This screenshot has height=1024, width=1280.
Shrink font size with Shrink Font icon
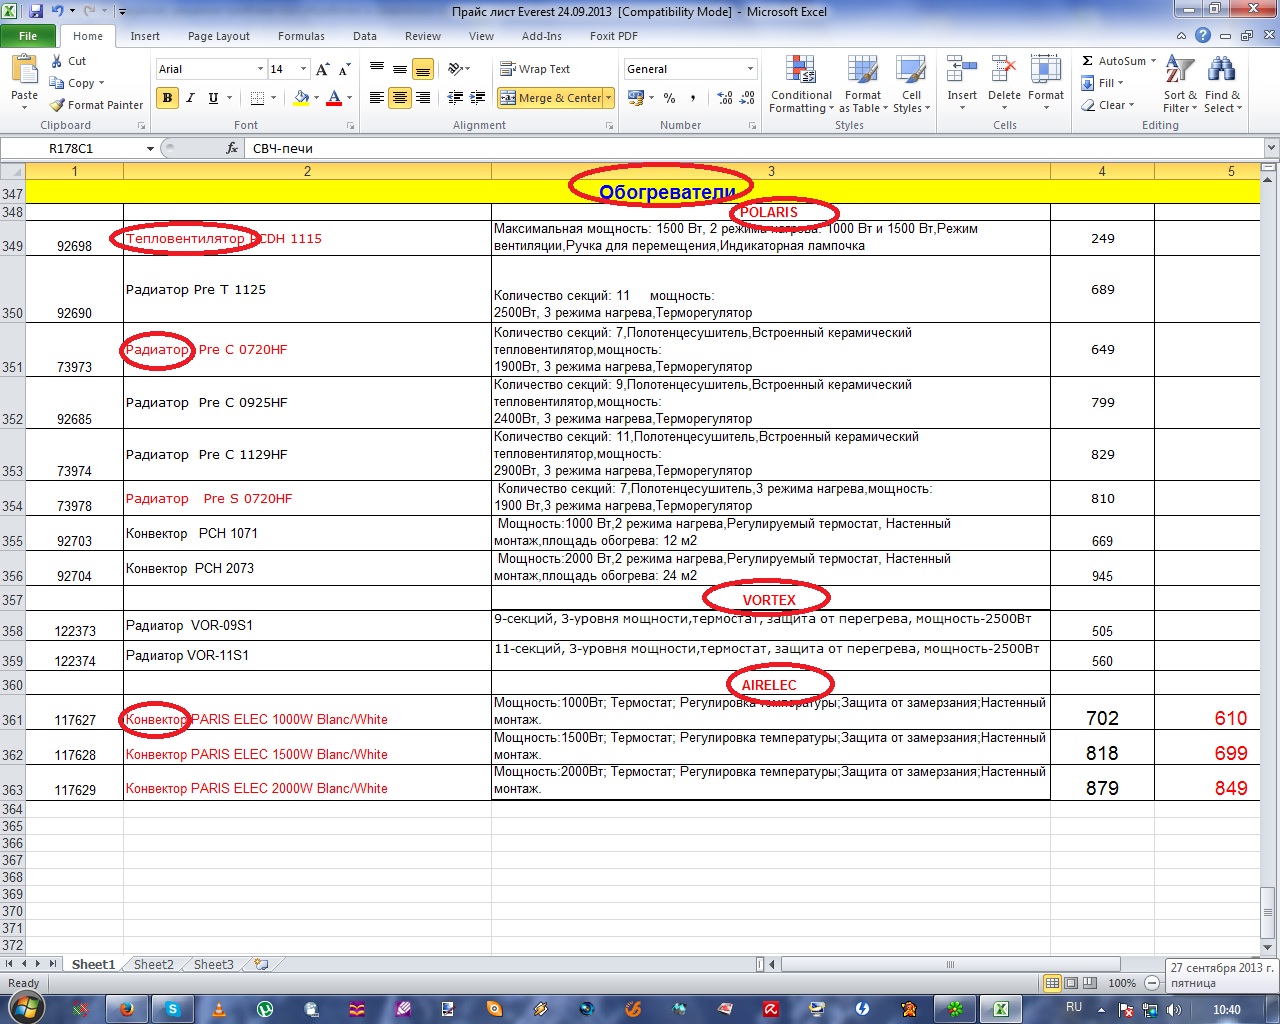point(344,69)
